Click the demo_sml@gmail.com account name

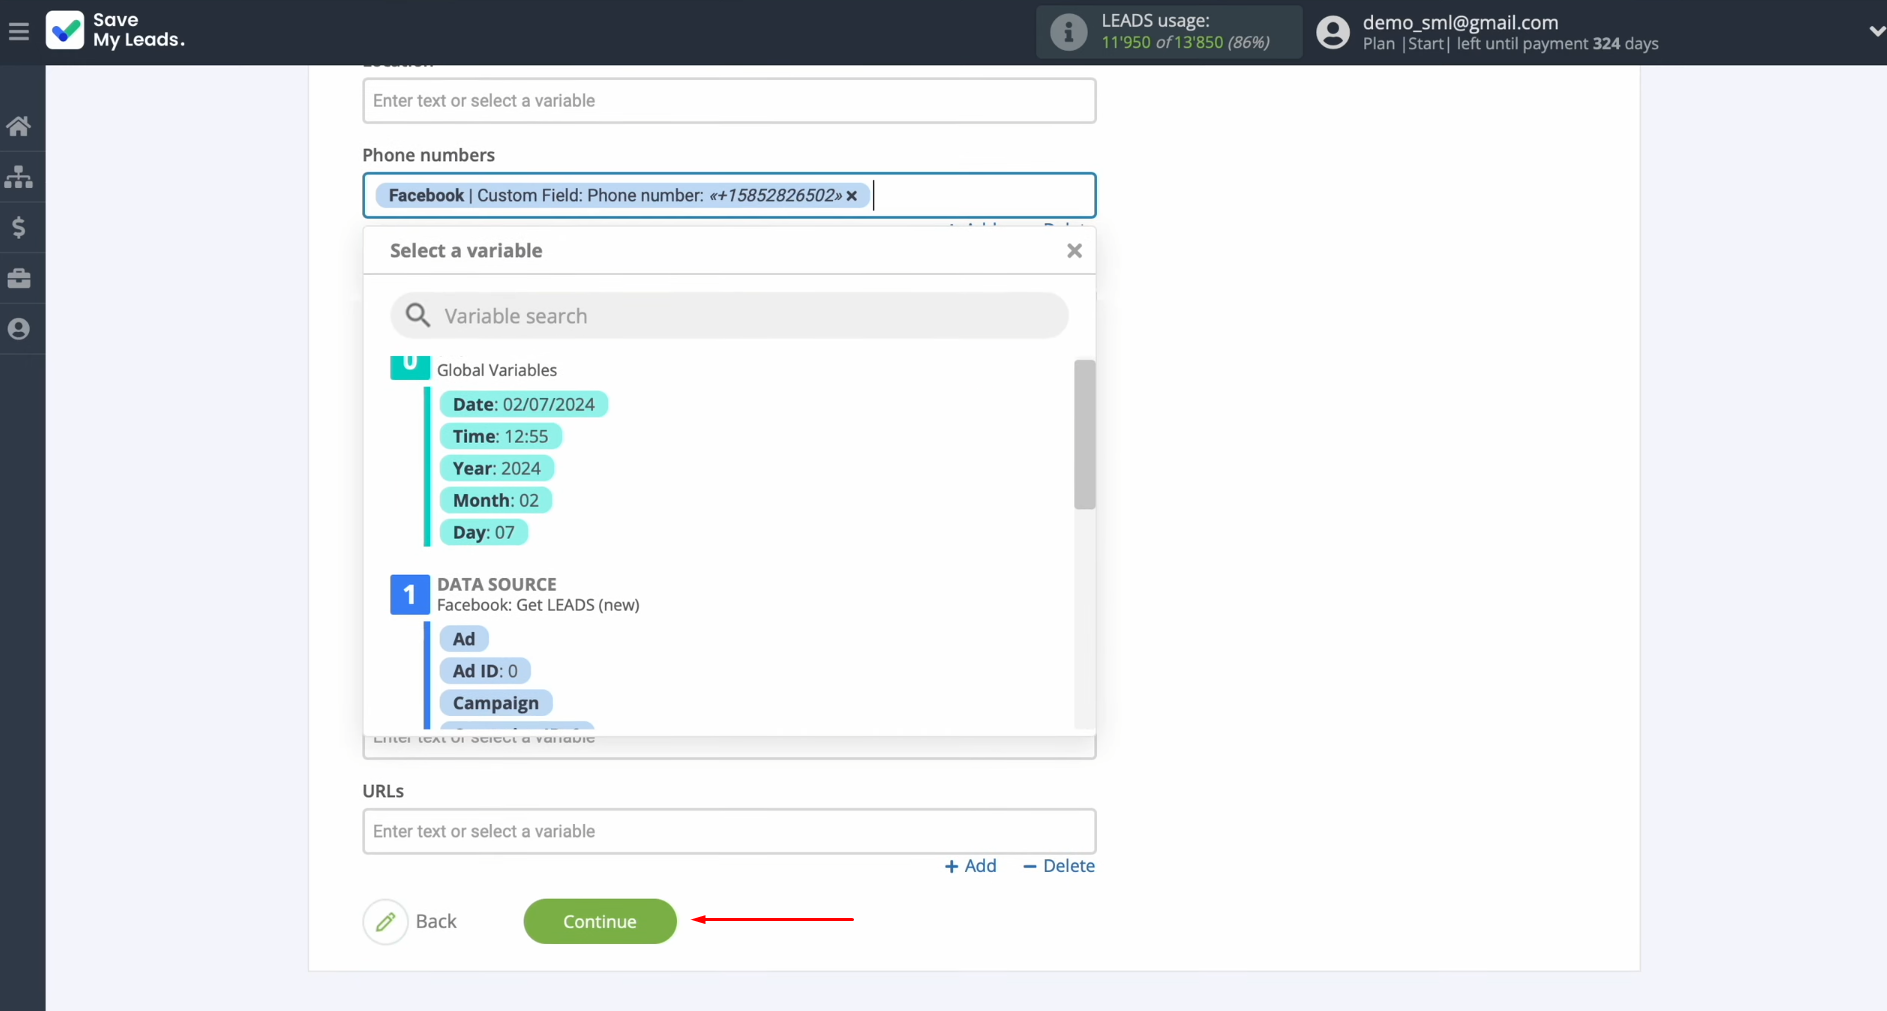[x=1460, y=22]
